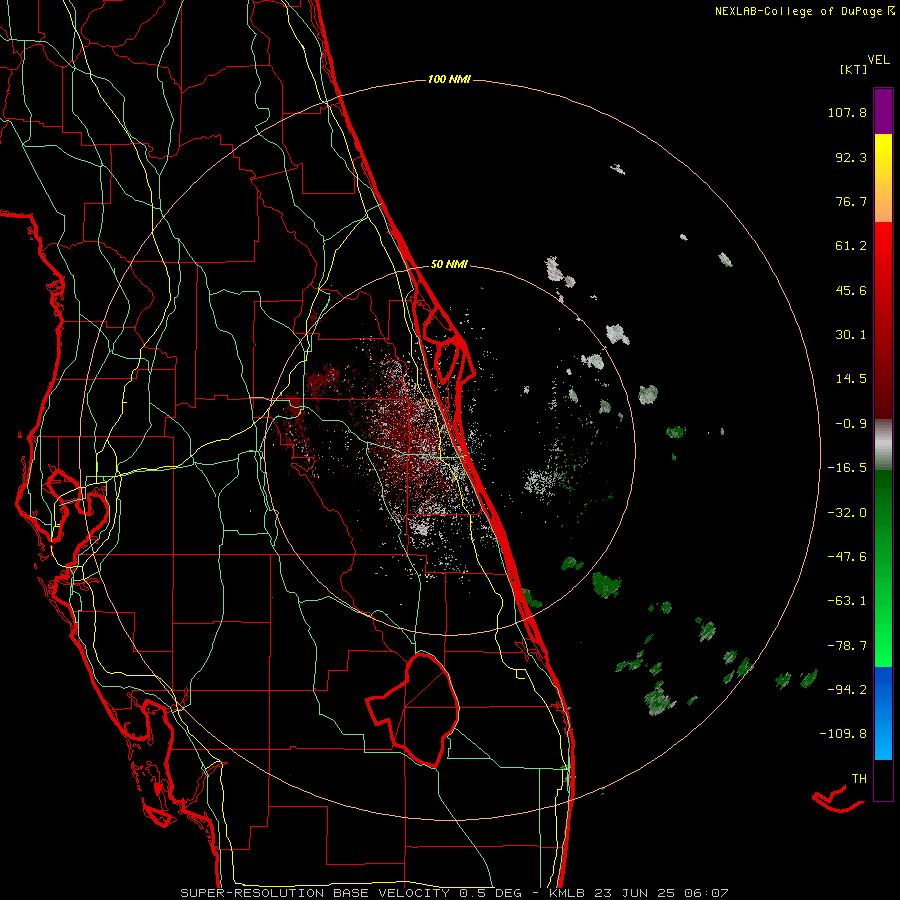This screenshot has width=900, height=900.
Task: Select the -32.0 velocity scale value
Action: pos(847,513)
